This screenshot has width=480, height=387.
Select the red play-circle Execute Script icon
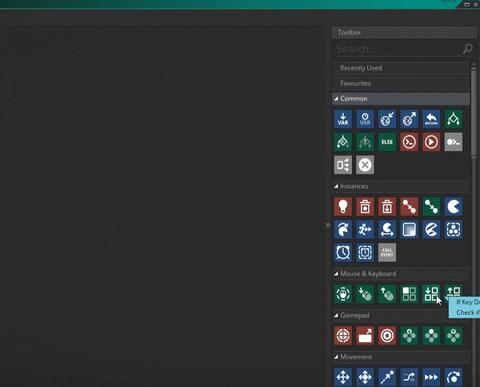pos(431,142)
